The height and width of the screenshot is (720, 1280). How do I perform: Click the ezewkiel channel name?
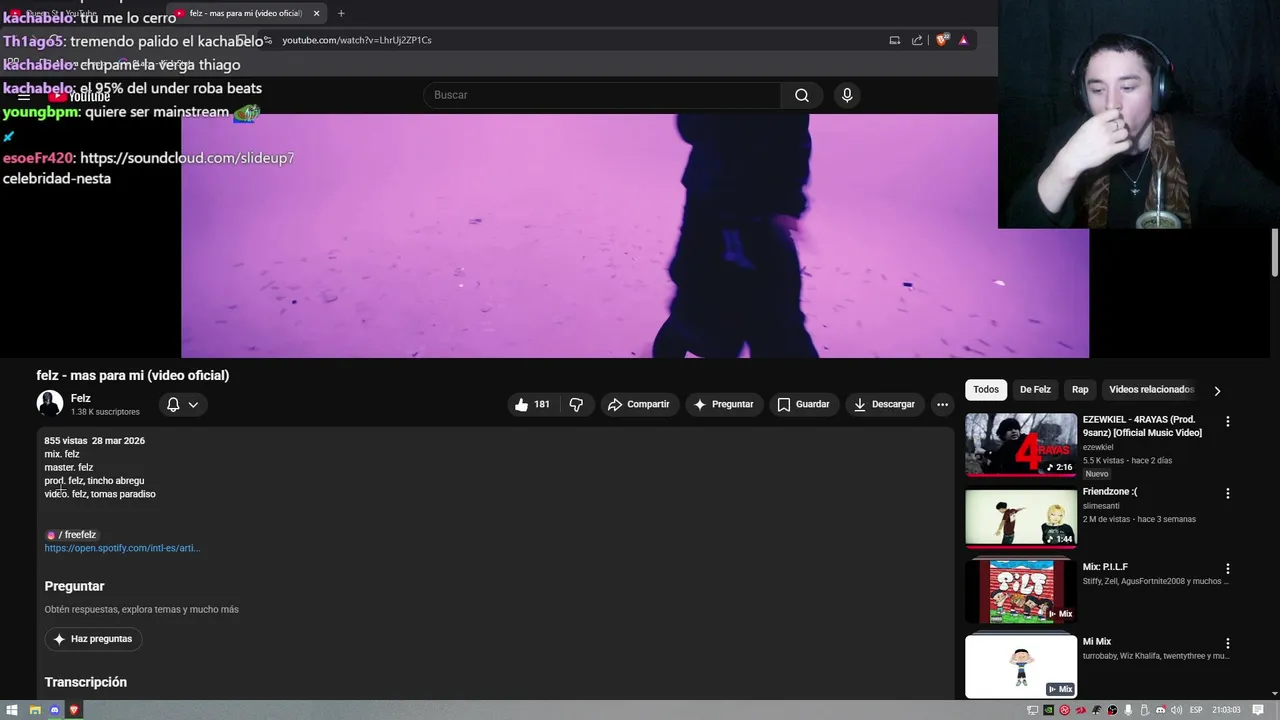(x=1098, y=447)
